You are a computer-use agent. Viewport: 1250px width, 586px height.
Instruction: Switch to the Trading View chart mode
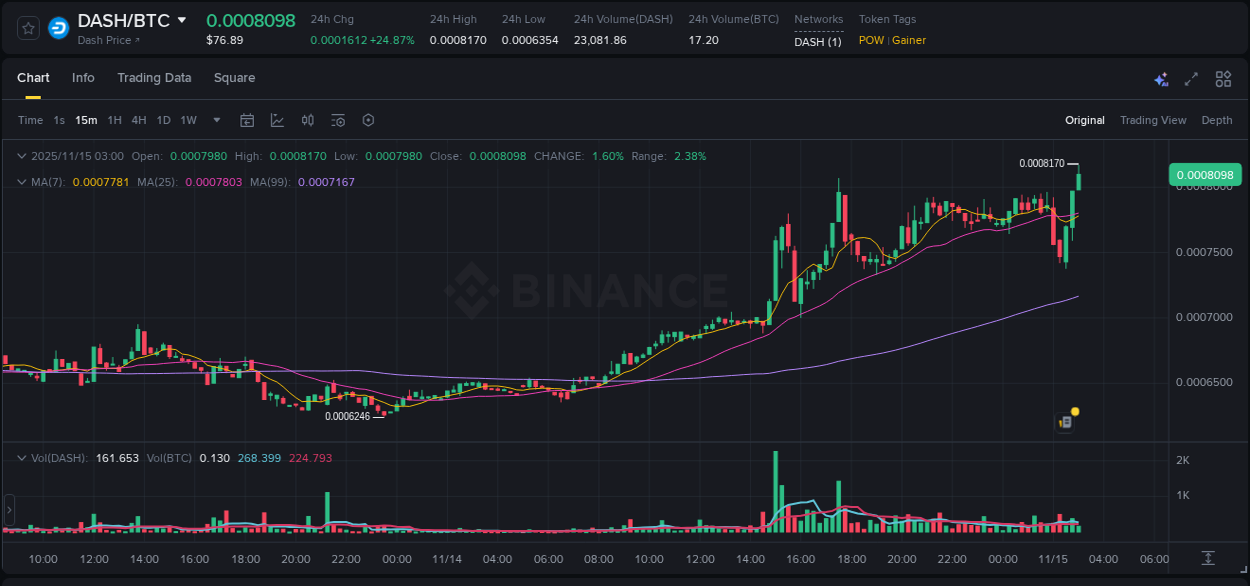(x=1153, y=120)
